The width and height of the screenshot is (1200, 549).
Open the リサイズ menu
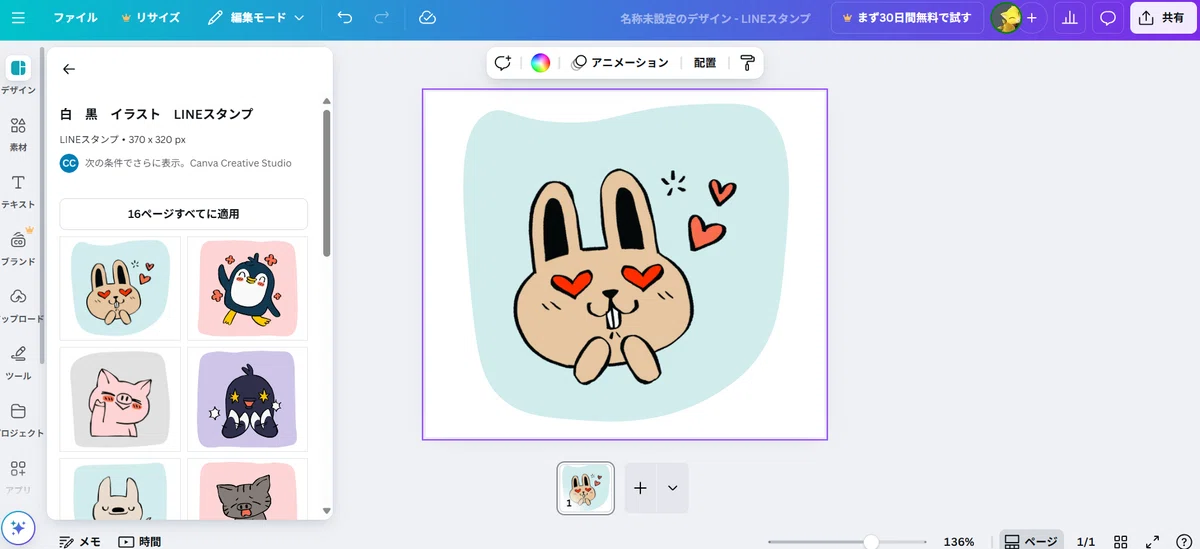(x=151, y=18)
